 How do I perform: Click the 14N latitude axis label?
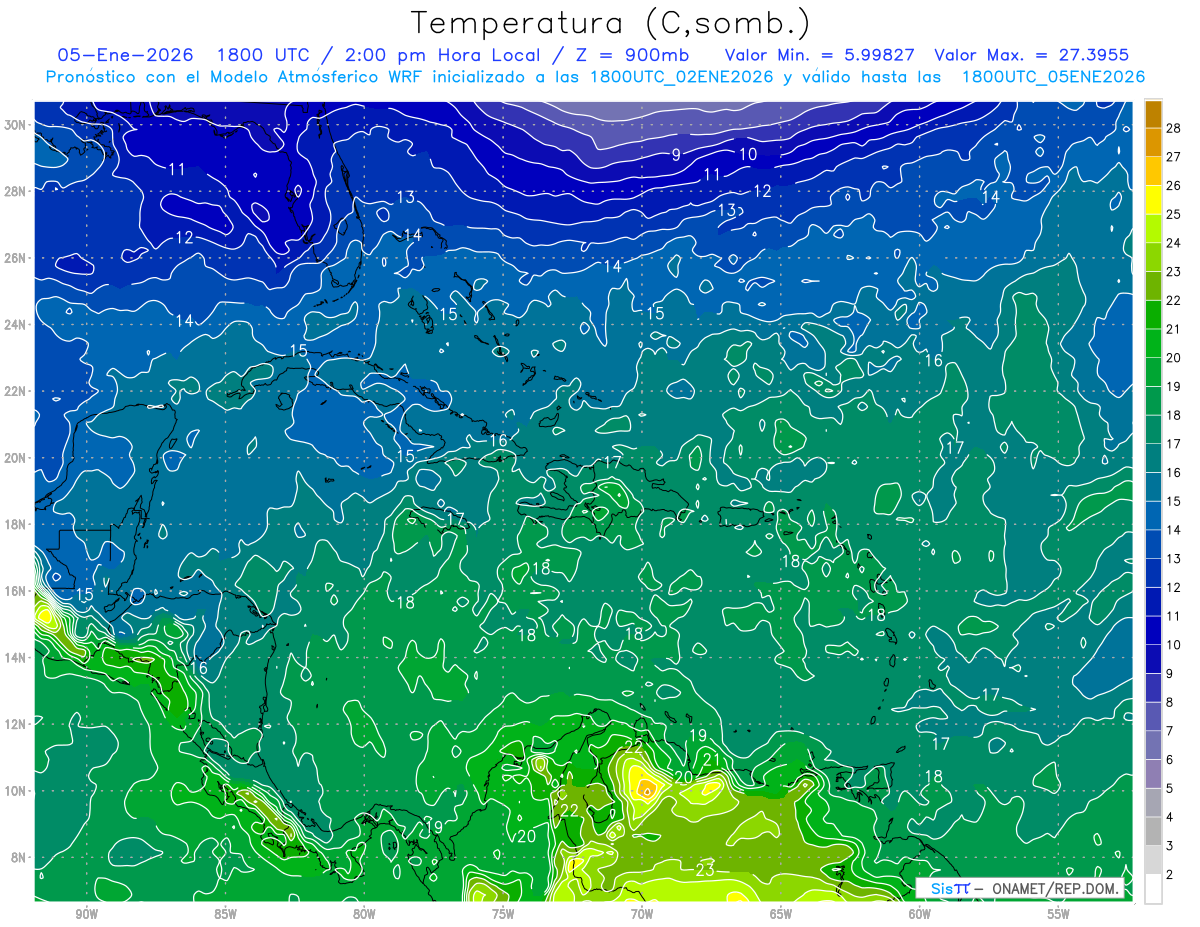pos(16,658)
